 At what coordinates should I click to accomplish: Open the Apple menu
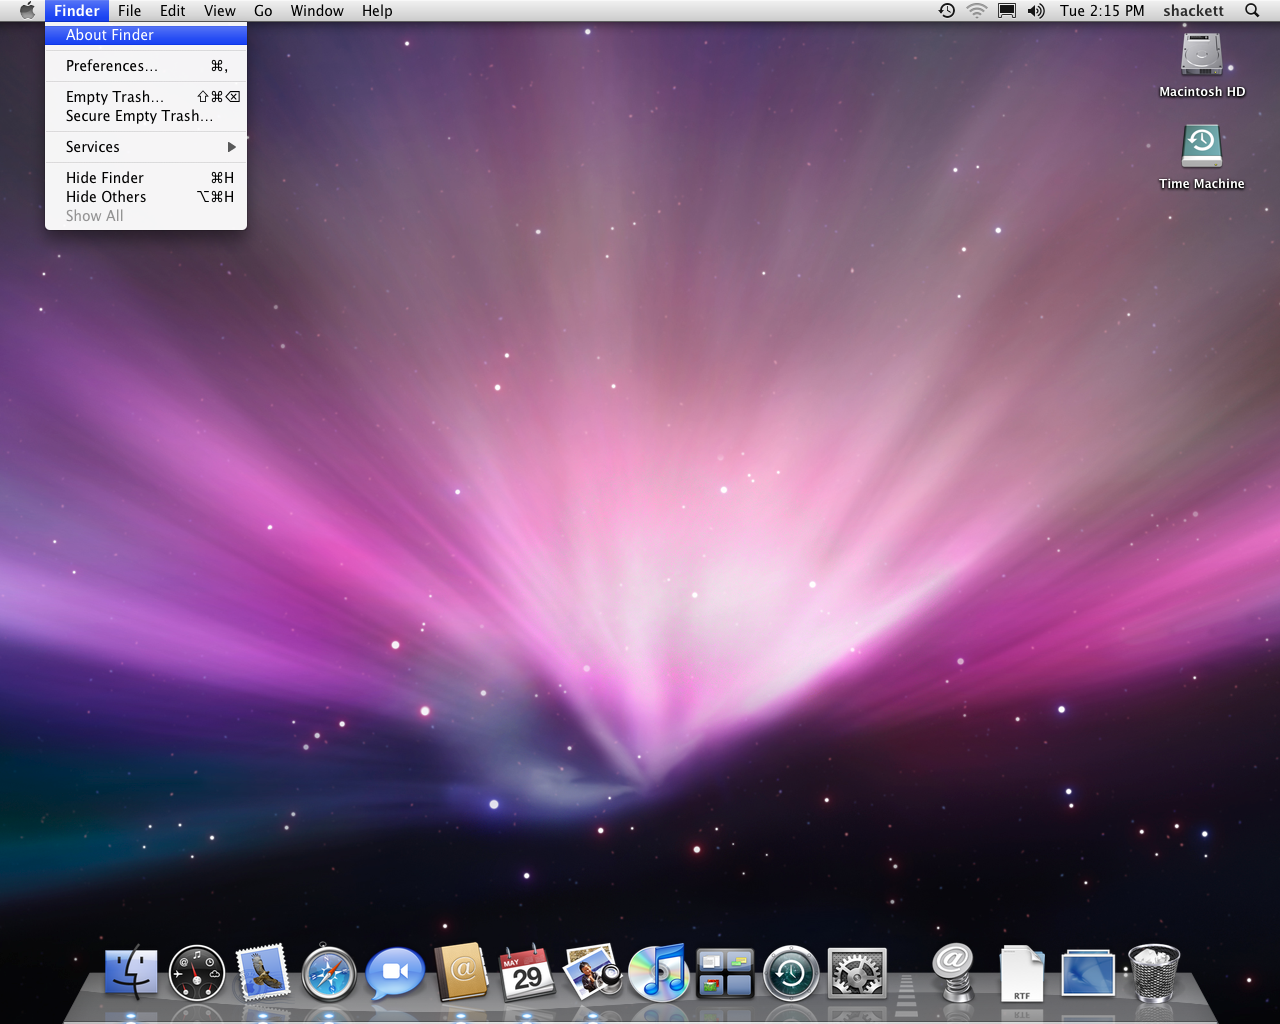point(27,11)
